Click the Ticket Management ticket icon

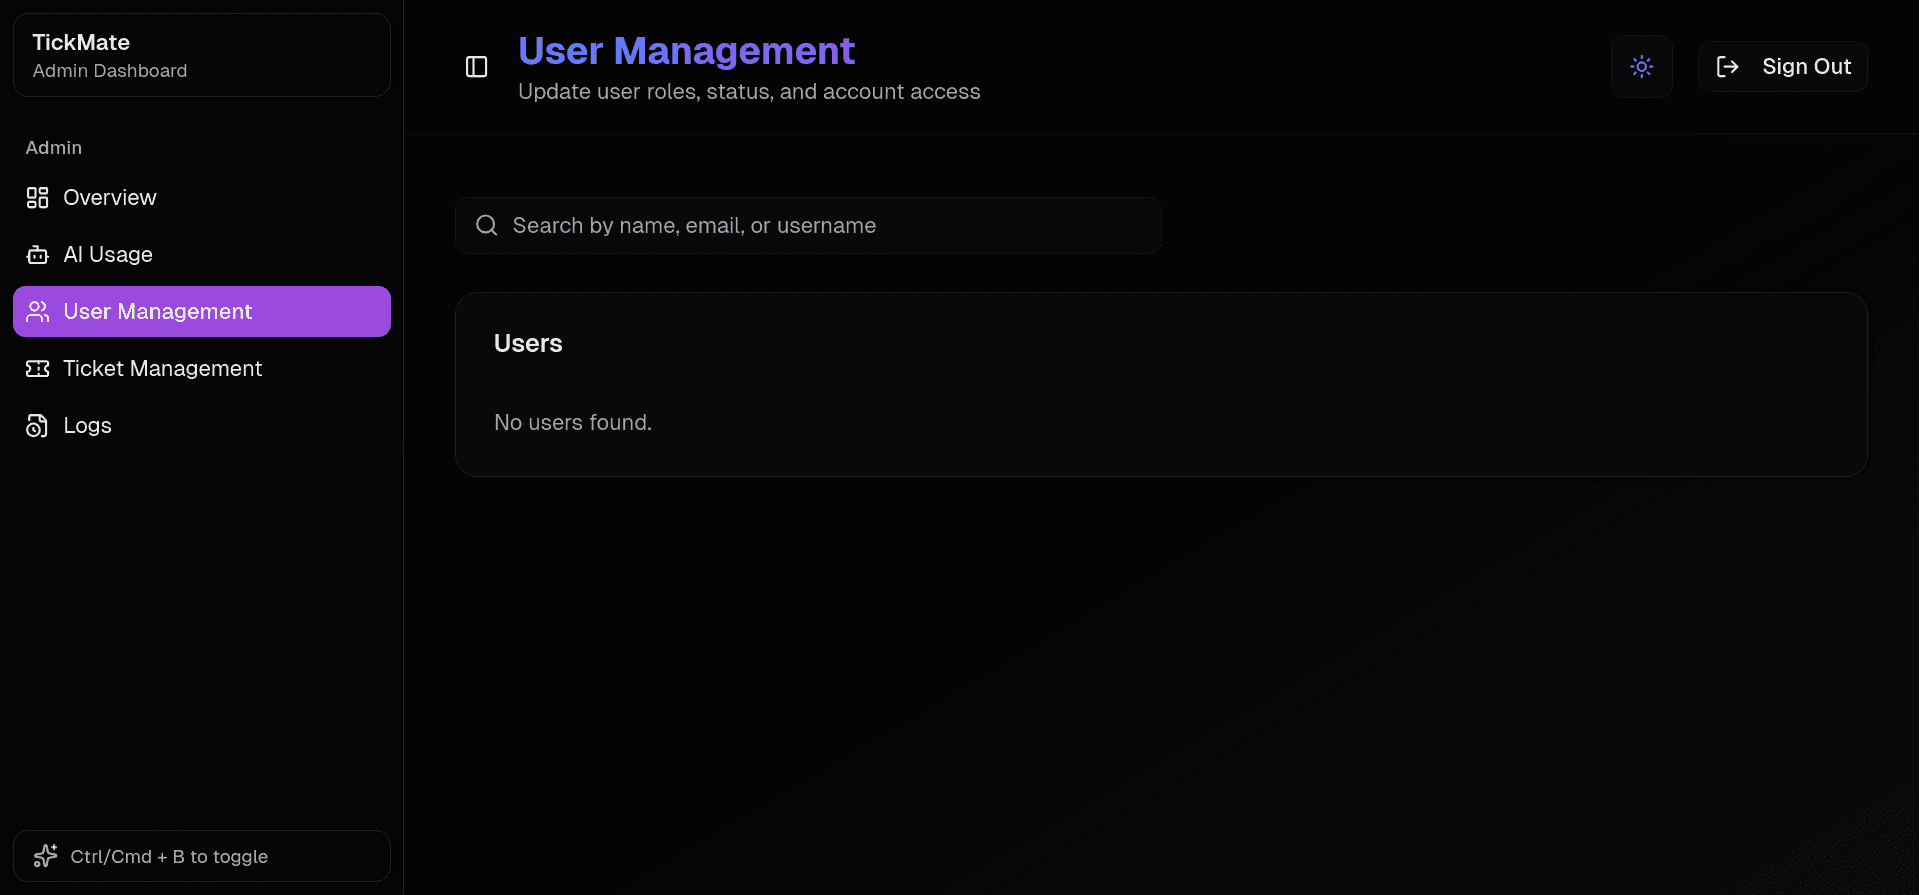coord(37,369)
